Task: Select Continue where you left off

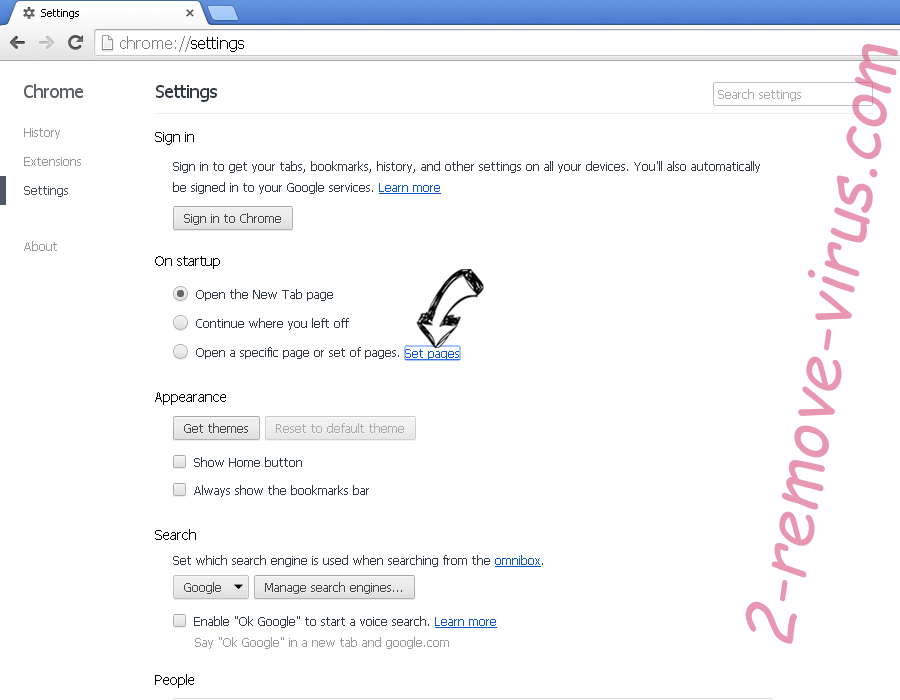Action: pos(180,322)
